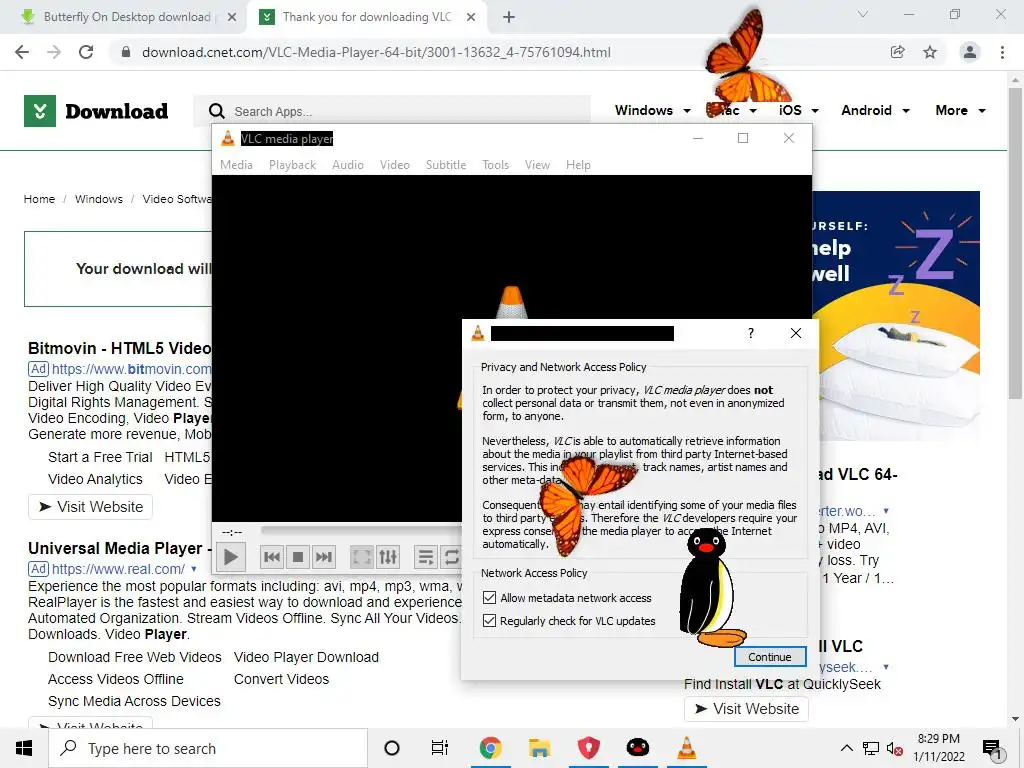The image size is (1024, 768).
Task: Click the CNET Download logo
Action: pos(96,111)
